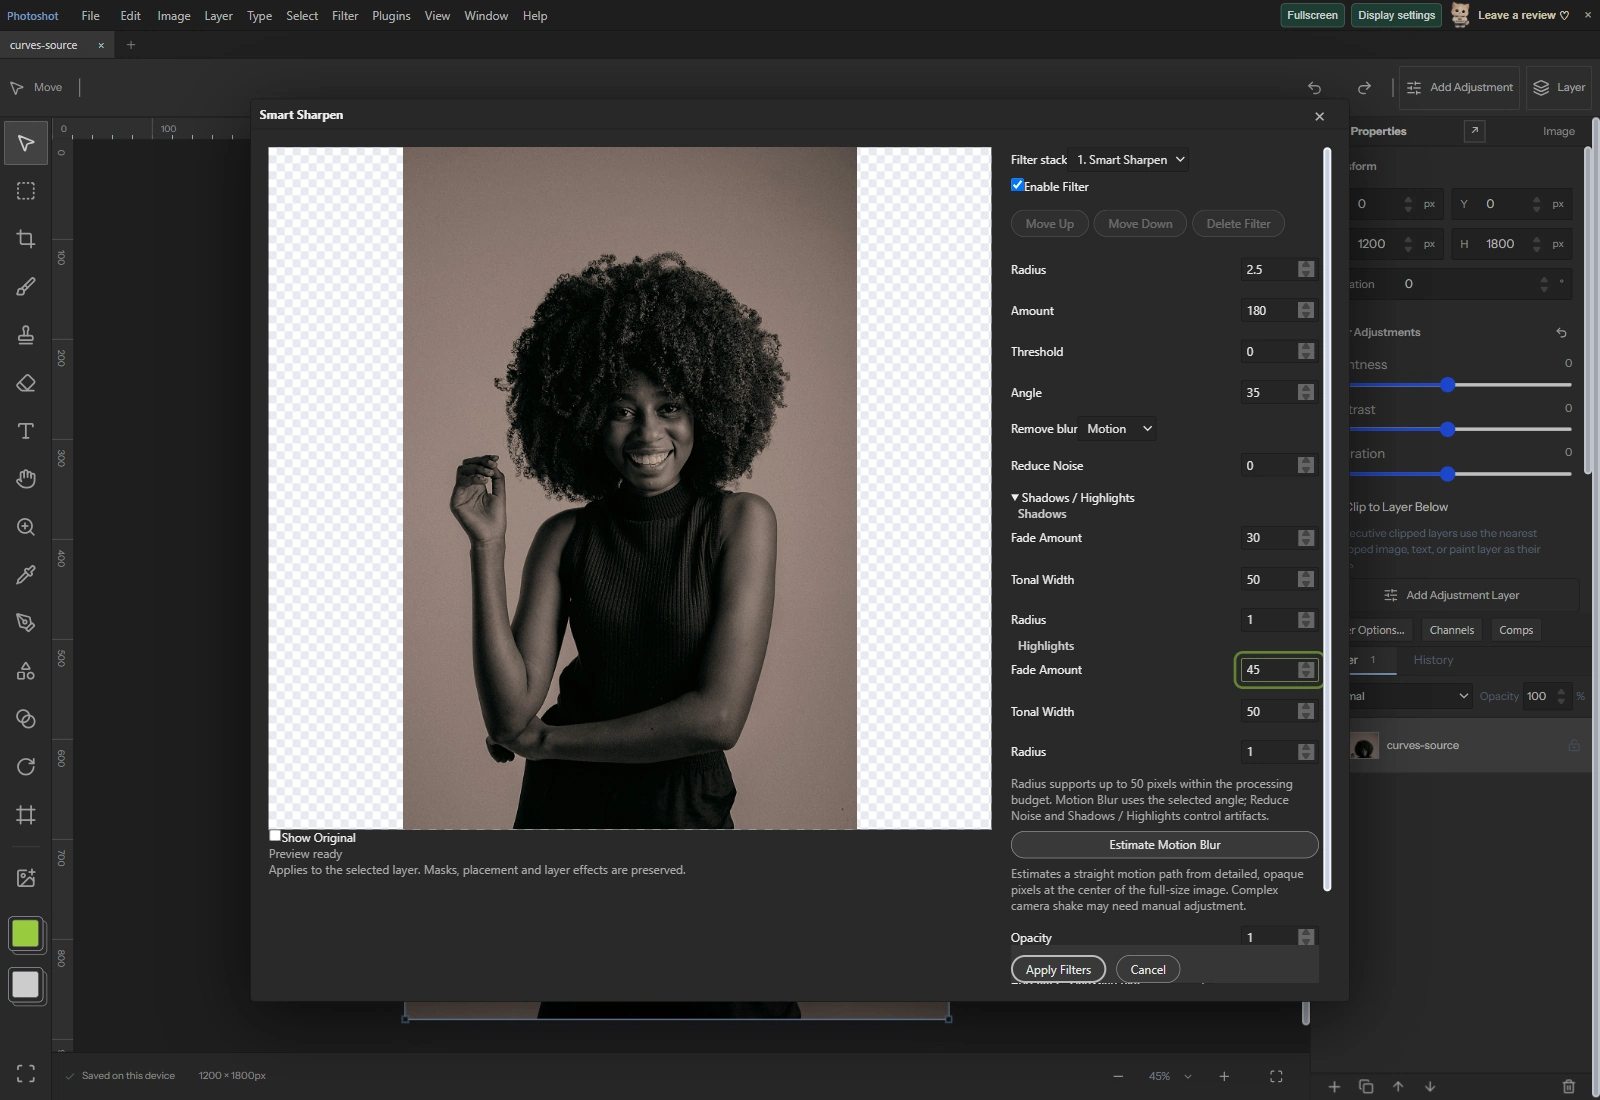Click the Undo arrow icon
The height and width of the screenshot is (1100, 1600).
(x=1314, y=88)
